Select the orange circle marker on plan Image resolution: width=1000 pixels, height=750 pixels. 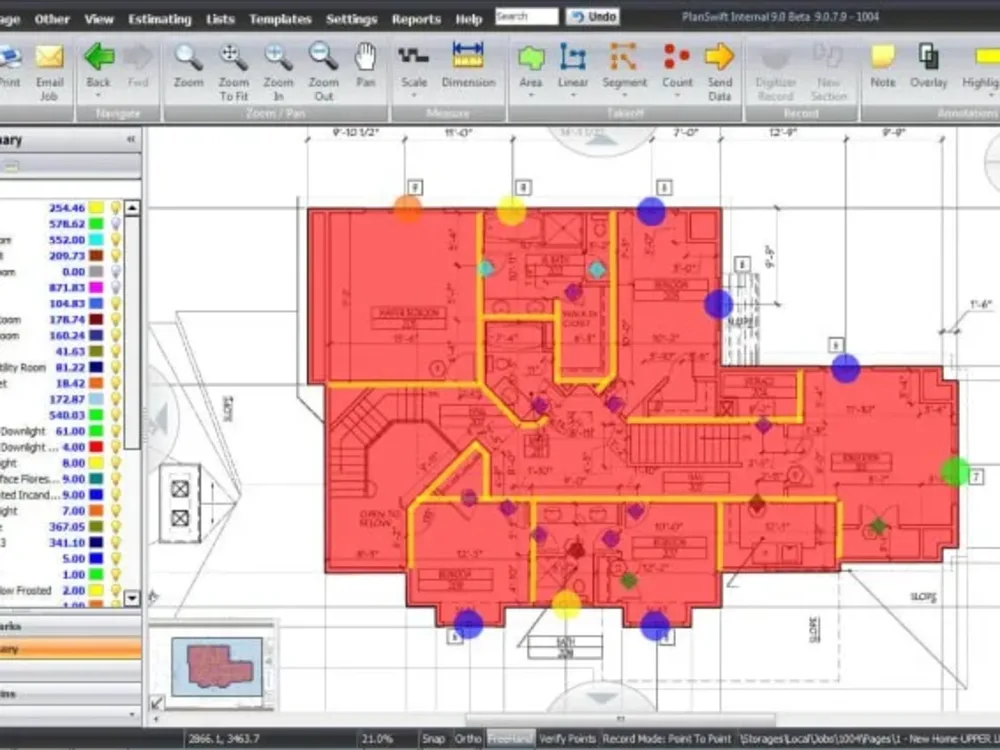point(407,209)
